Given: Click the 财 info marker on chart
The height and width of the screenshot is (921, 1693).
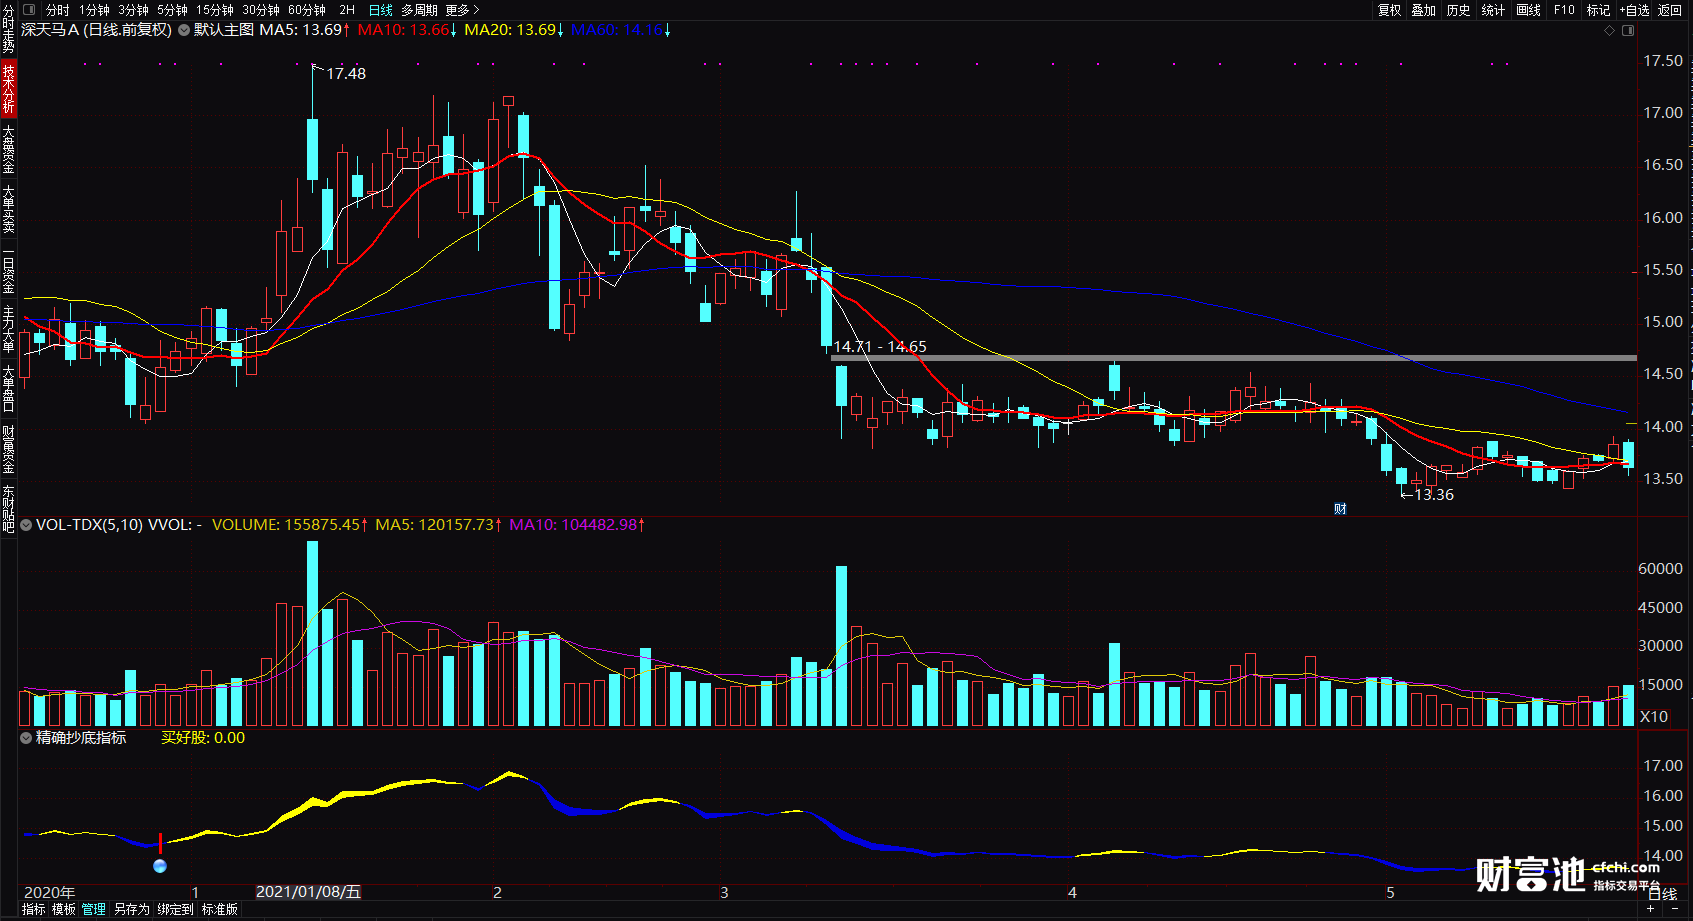Looking at the screenshot, I should tap(1340, 509).
